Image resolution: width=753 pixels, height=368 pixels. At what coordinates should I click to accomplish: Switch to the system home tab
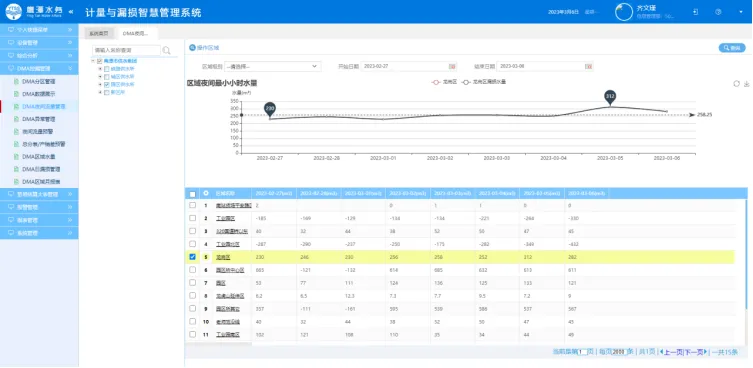[99, 34]
